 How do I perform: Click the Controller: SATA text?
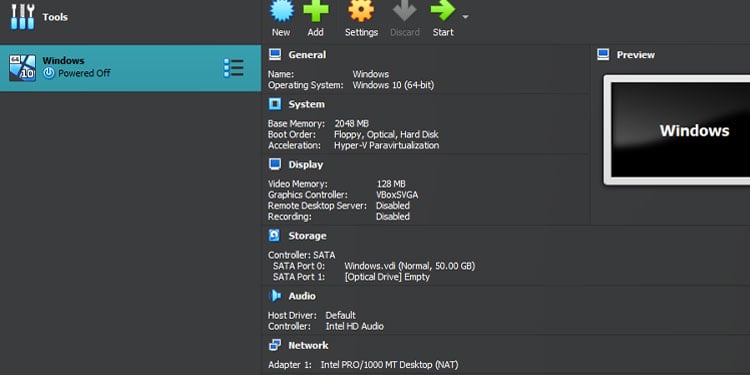[301, 255]
